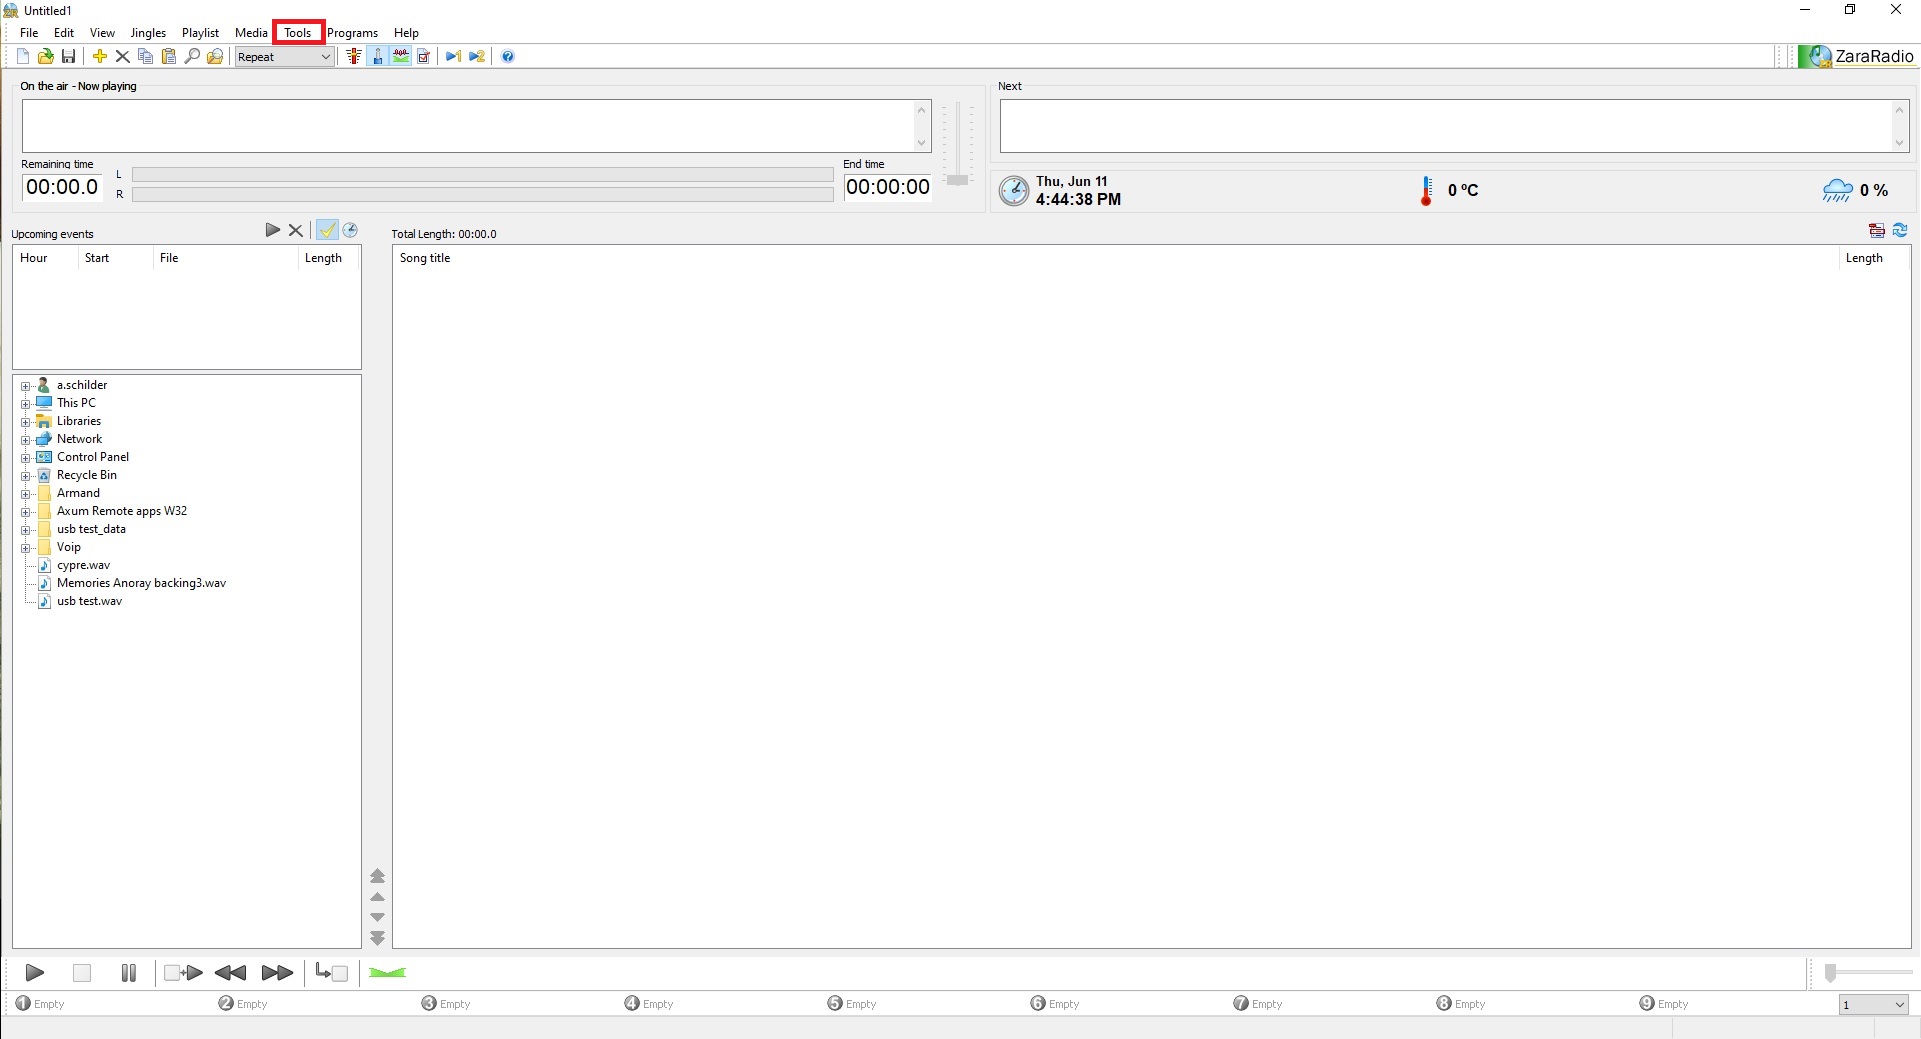Screen dimensions: 1921x1039
Task: Open the Tools menu
Action: pos(298,33)
